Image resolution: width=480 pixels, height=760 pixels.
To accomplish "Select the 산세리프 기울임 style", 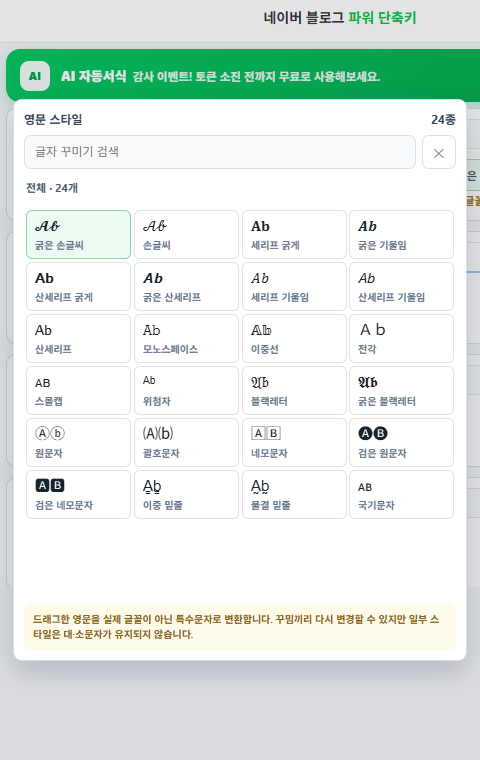I will (401, 286).
